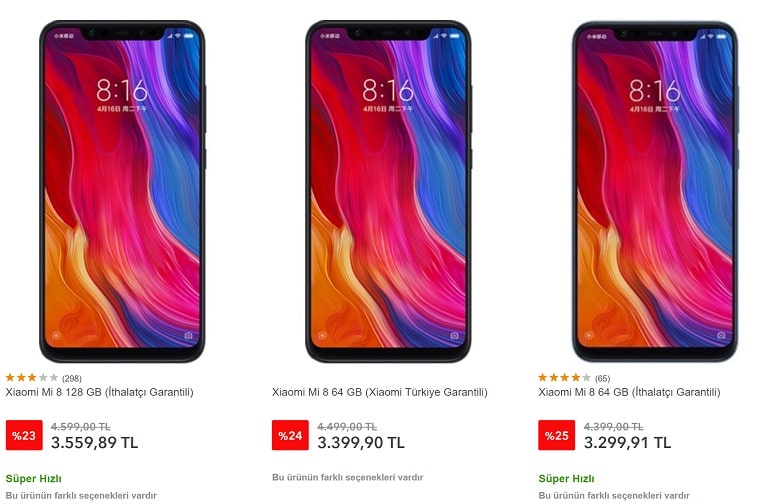The height and width of the screenshot is (504, 760).
Task: Click Süper Hızlı label under the third phone
Action: [566, 479]
